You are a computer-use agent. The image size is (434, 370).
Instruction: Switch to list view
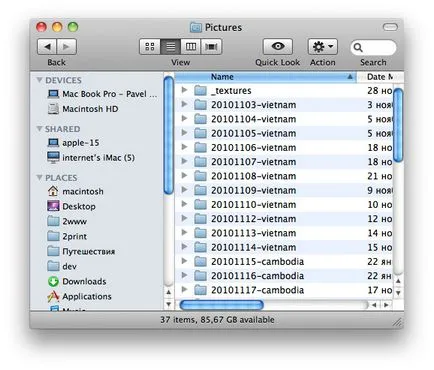pos(170,46)
